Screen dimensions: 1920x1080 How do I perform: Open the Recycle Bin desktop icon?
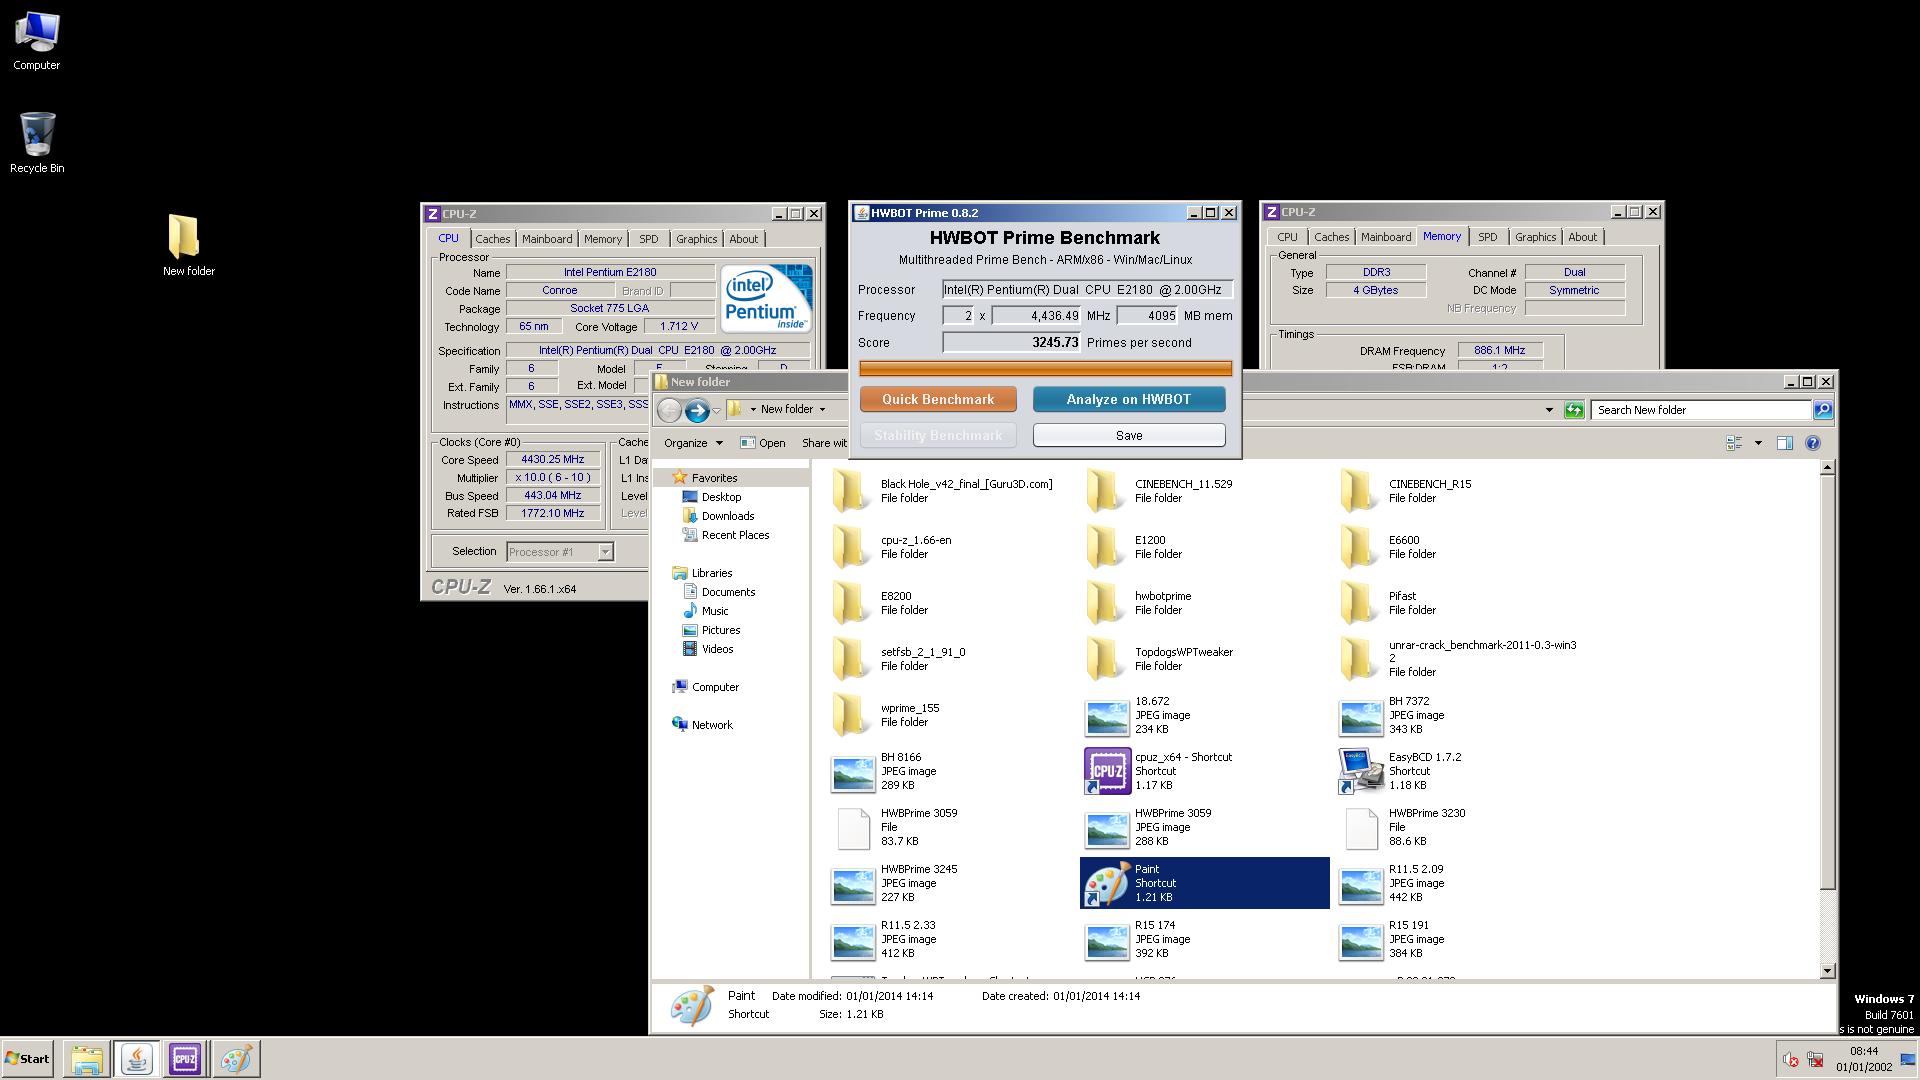(37, 142)
